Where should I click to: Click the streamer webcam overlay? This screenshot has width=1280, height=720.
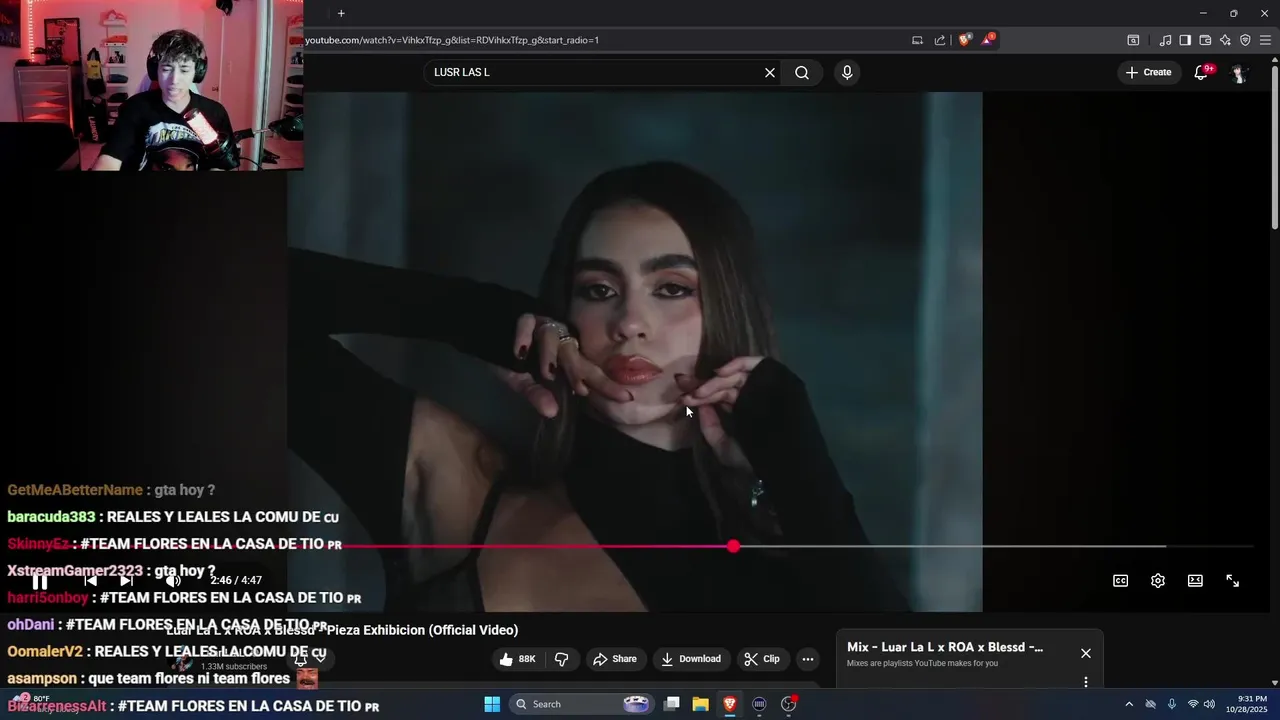click(x=152, y=85)
